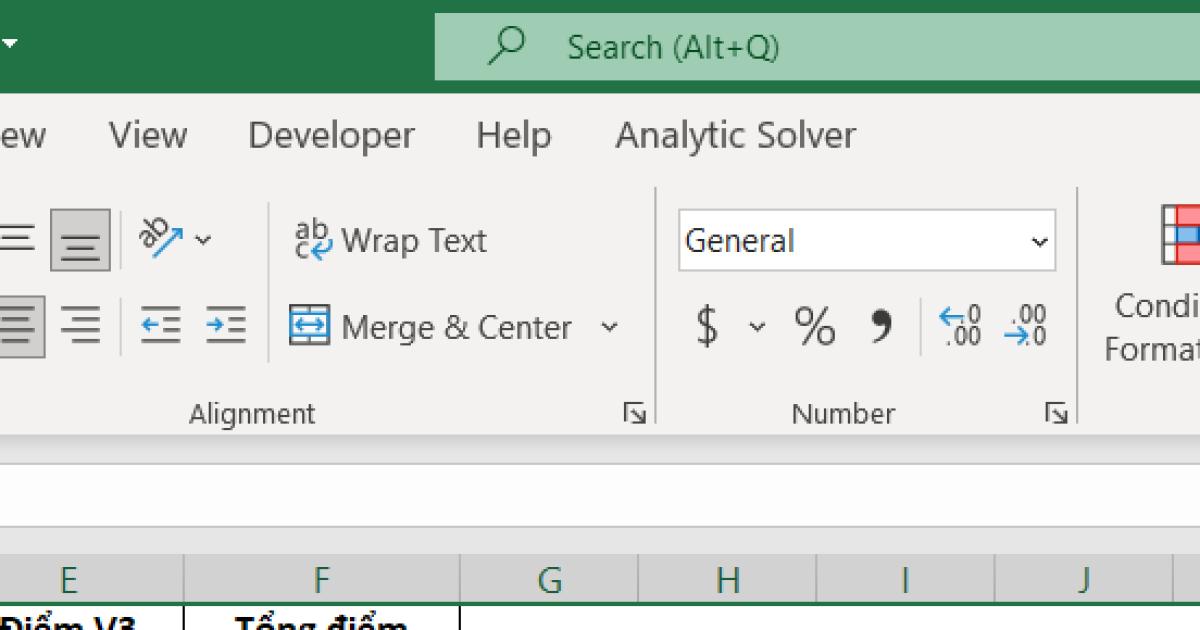Open the Analytic Solver tab
This screenshot has height=630, width=1200.
coord(735,135)
